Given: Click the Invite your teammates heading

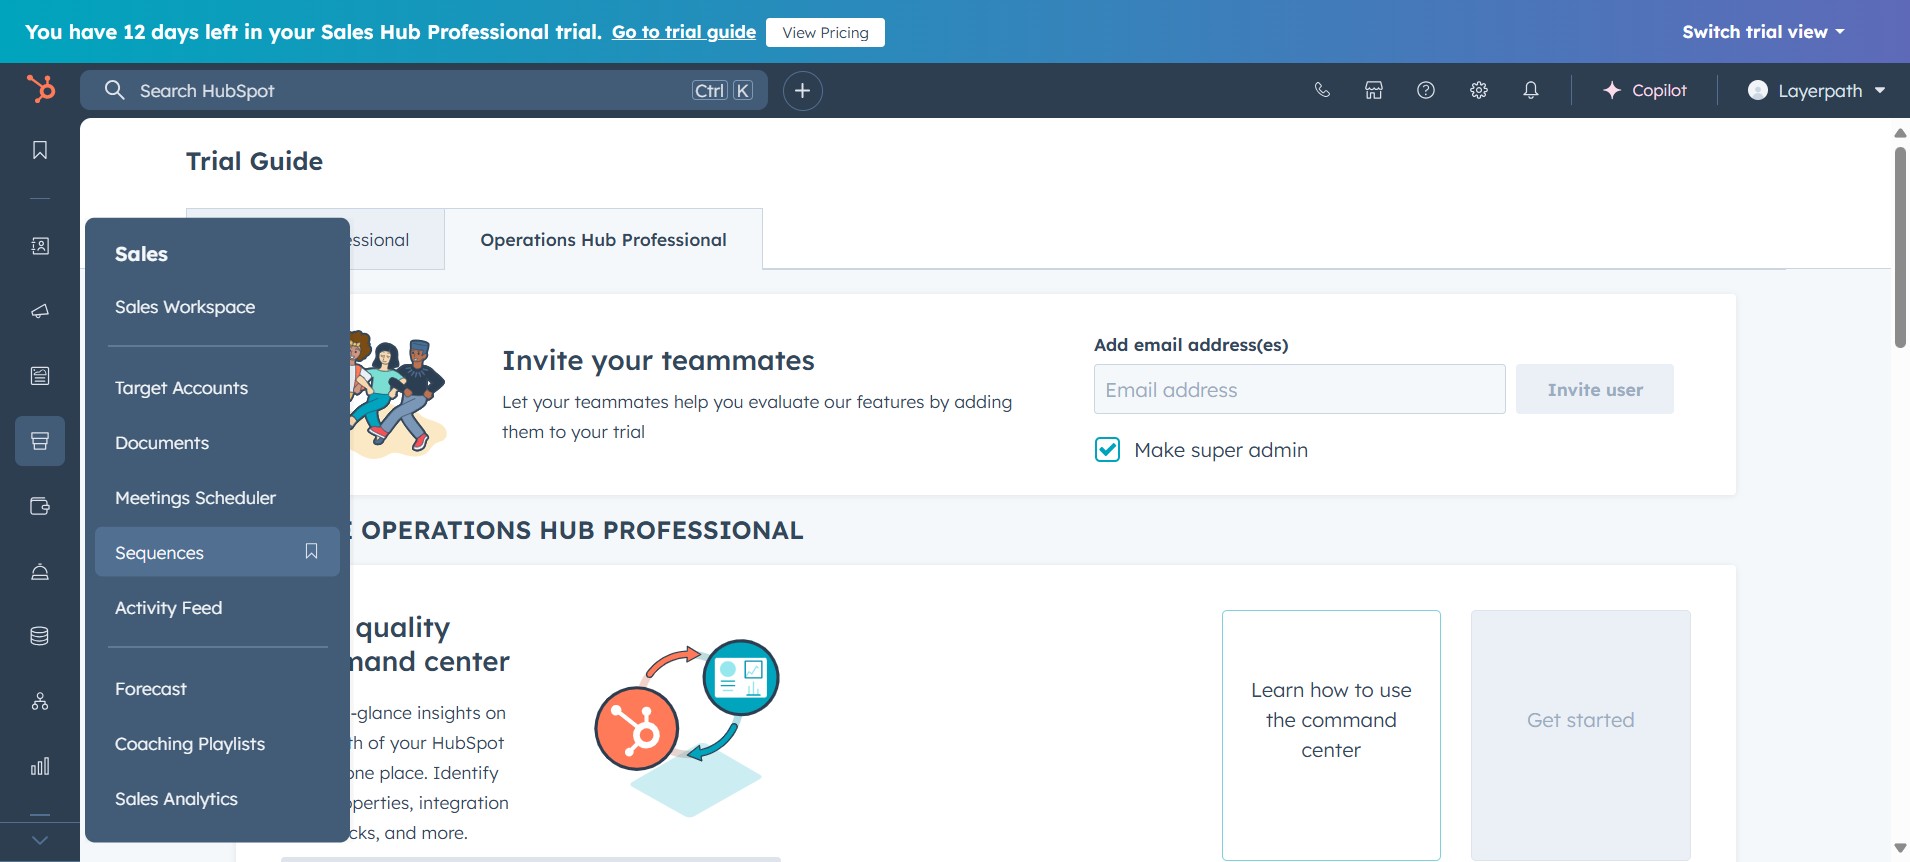Looking at the screenshot, I should [658, 360].
